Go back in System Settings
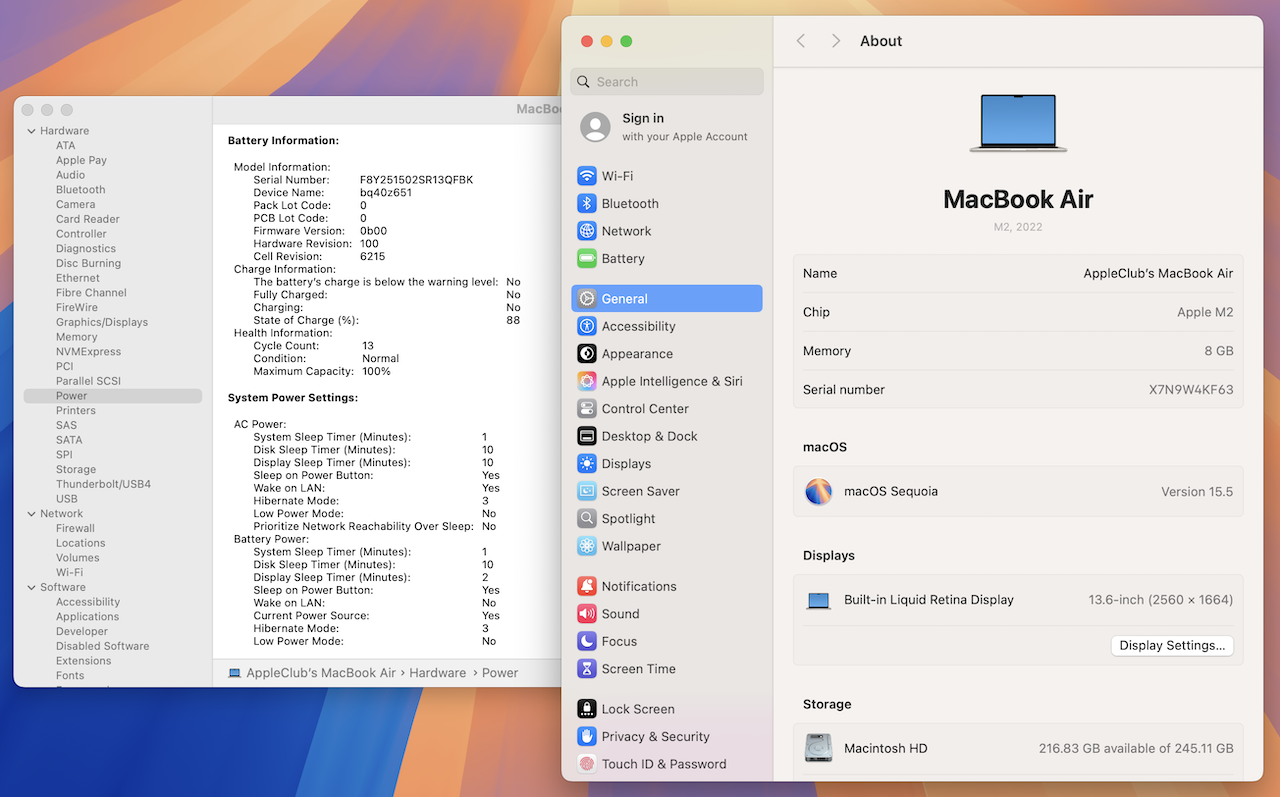Viewport: 1280px width, 797px height. [800, 41]
